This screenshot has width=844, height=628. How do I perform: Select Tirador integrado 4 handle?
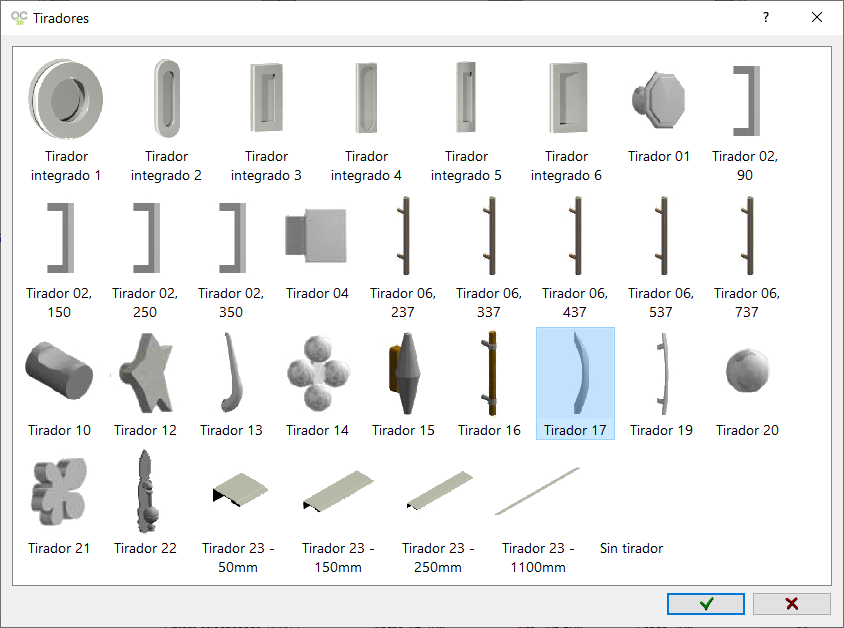[366, 120]
